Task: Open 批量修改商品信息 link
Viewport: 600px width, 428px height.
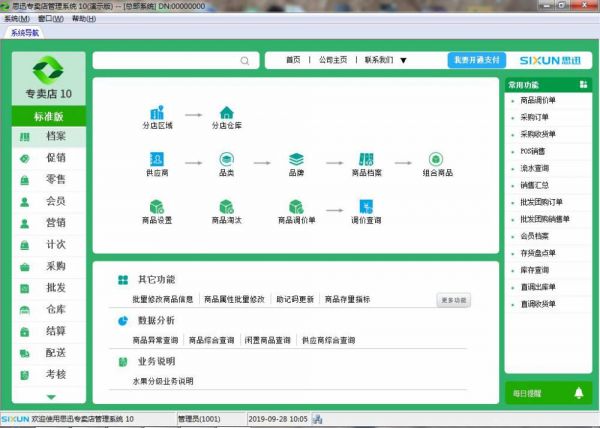Action: coord(163,299)
